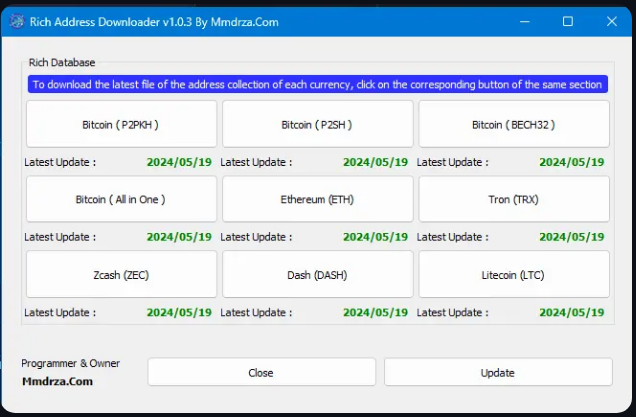Click the Tron (TRX) button

(513, 199)
